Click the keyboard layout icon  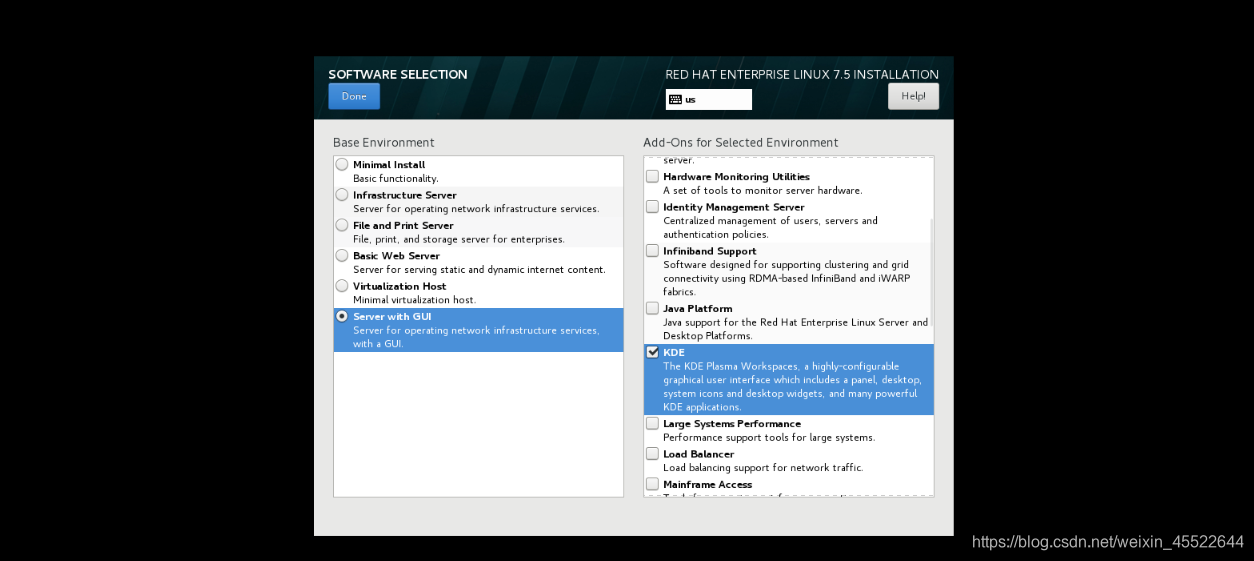click(675, 100)
